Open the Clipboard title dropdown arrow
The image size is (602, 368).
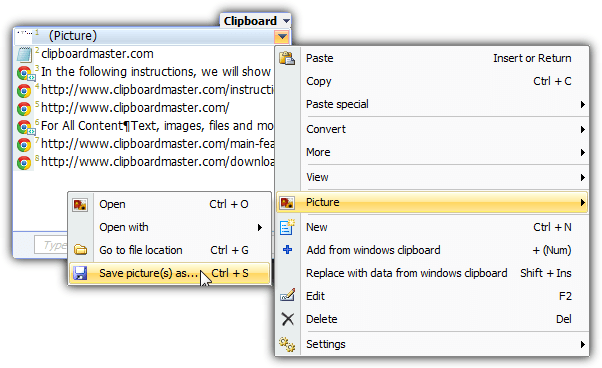(286, 21)
